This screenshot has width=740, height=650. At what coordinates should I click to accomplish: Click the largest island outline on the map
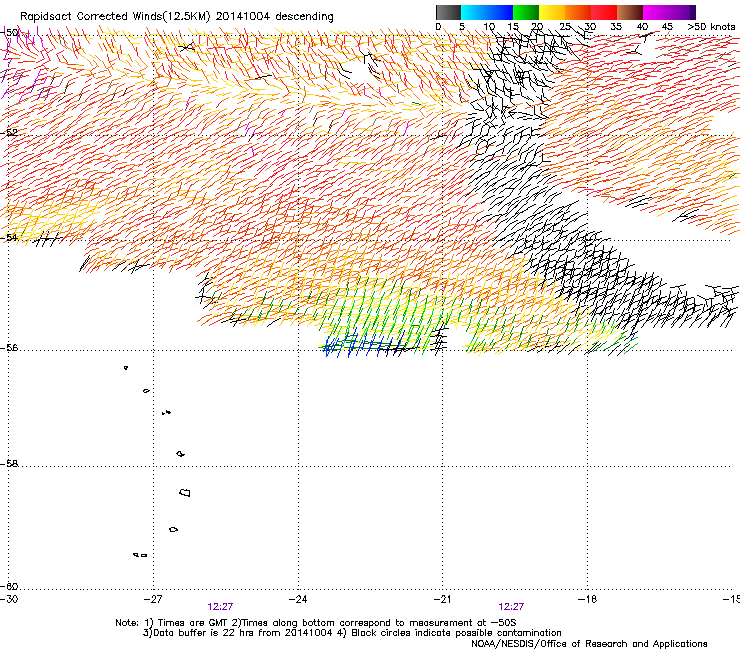[185, 492]
